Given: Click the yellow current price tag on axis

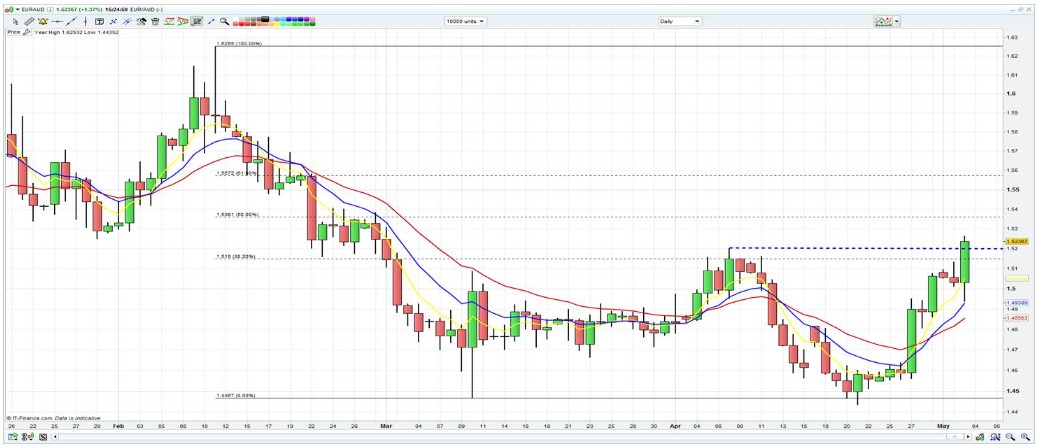Looking at the screenshot, I should (1015, 241).
